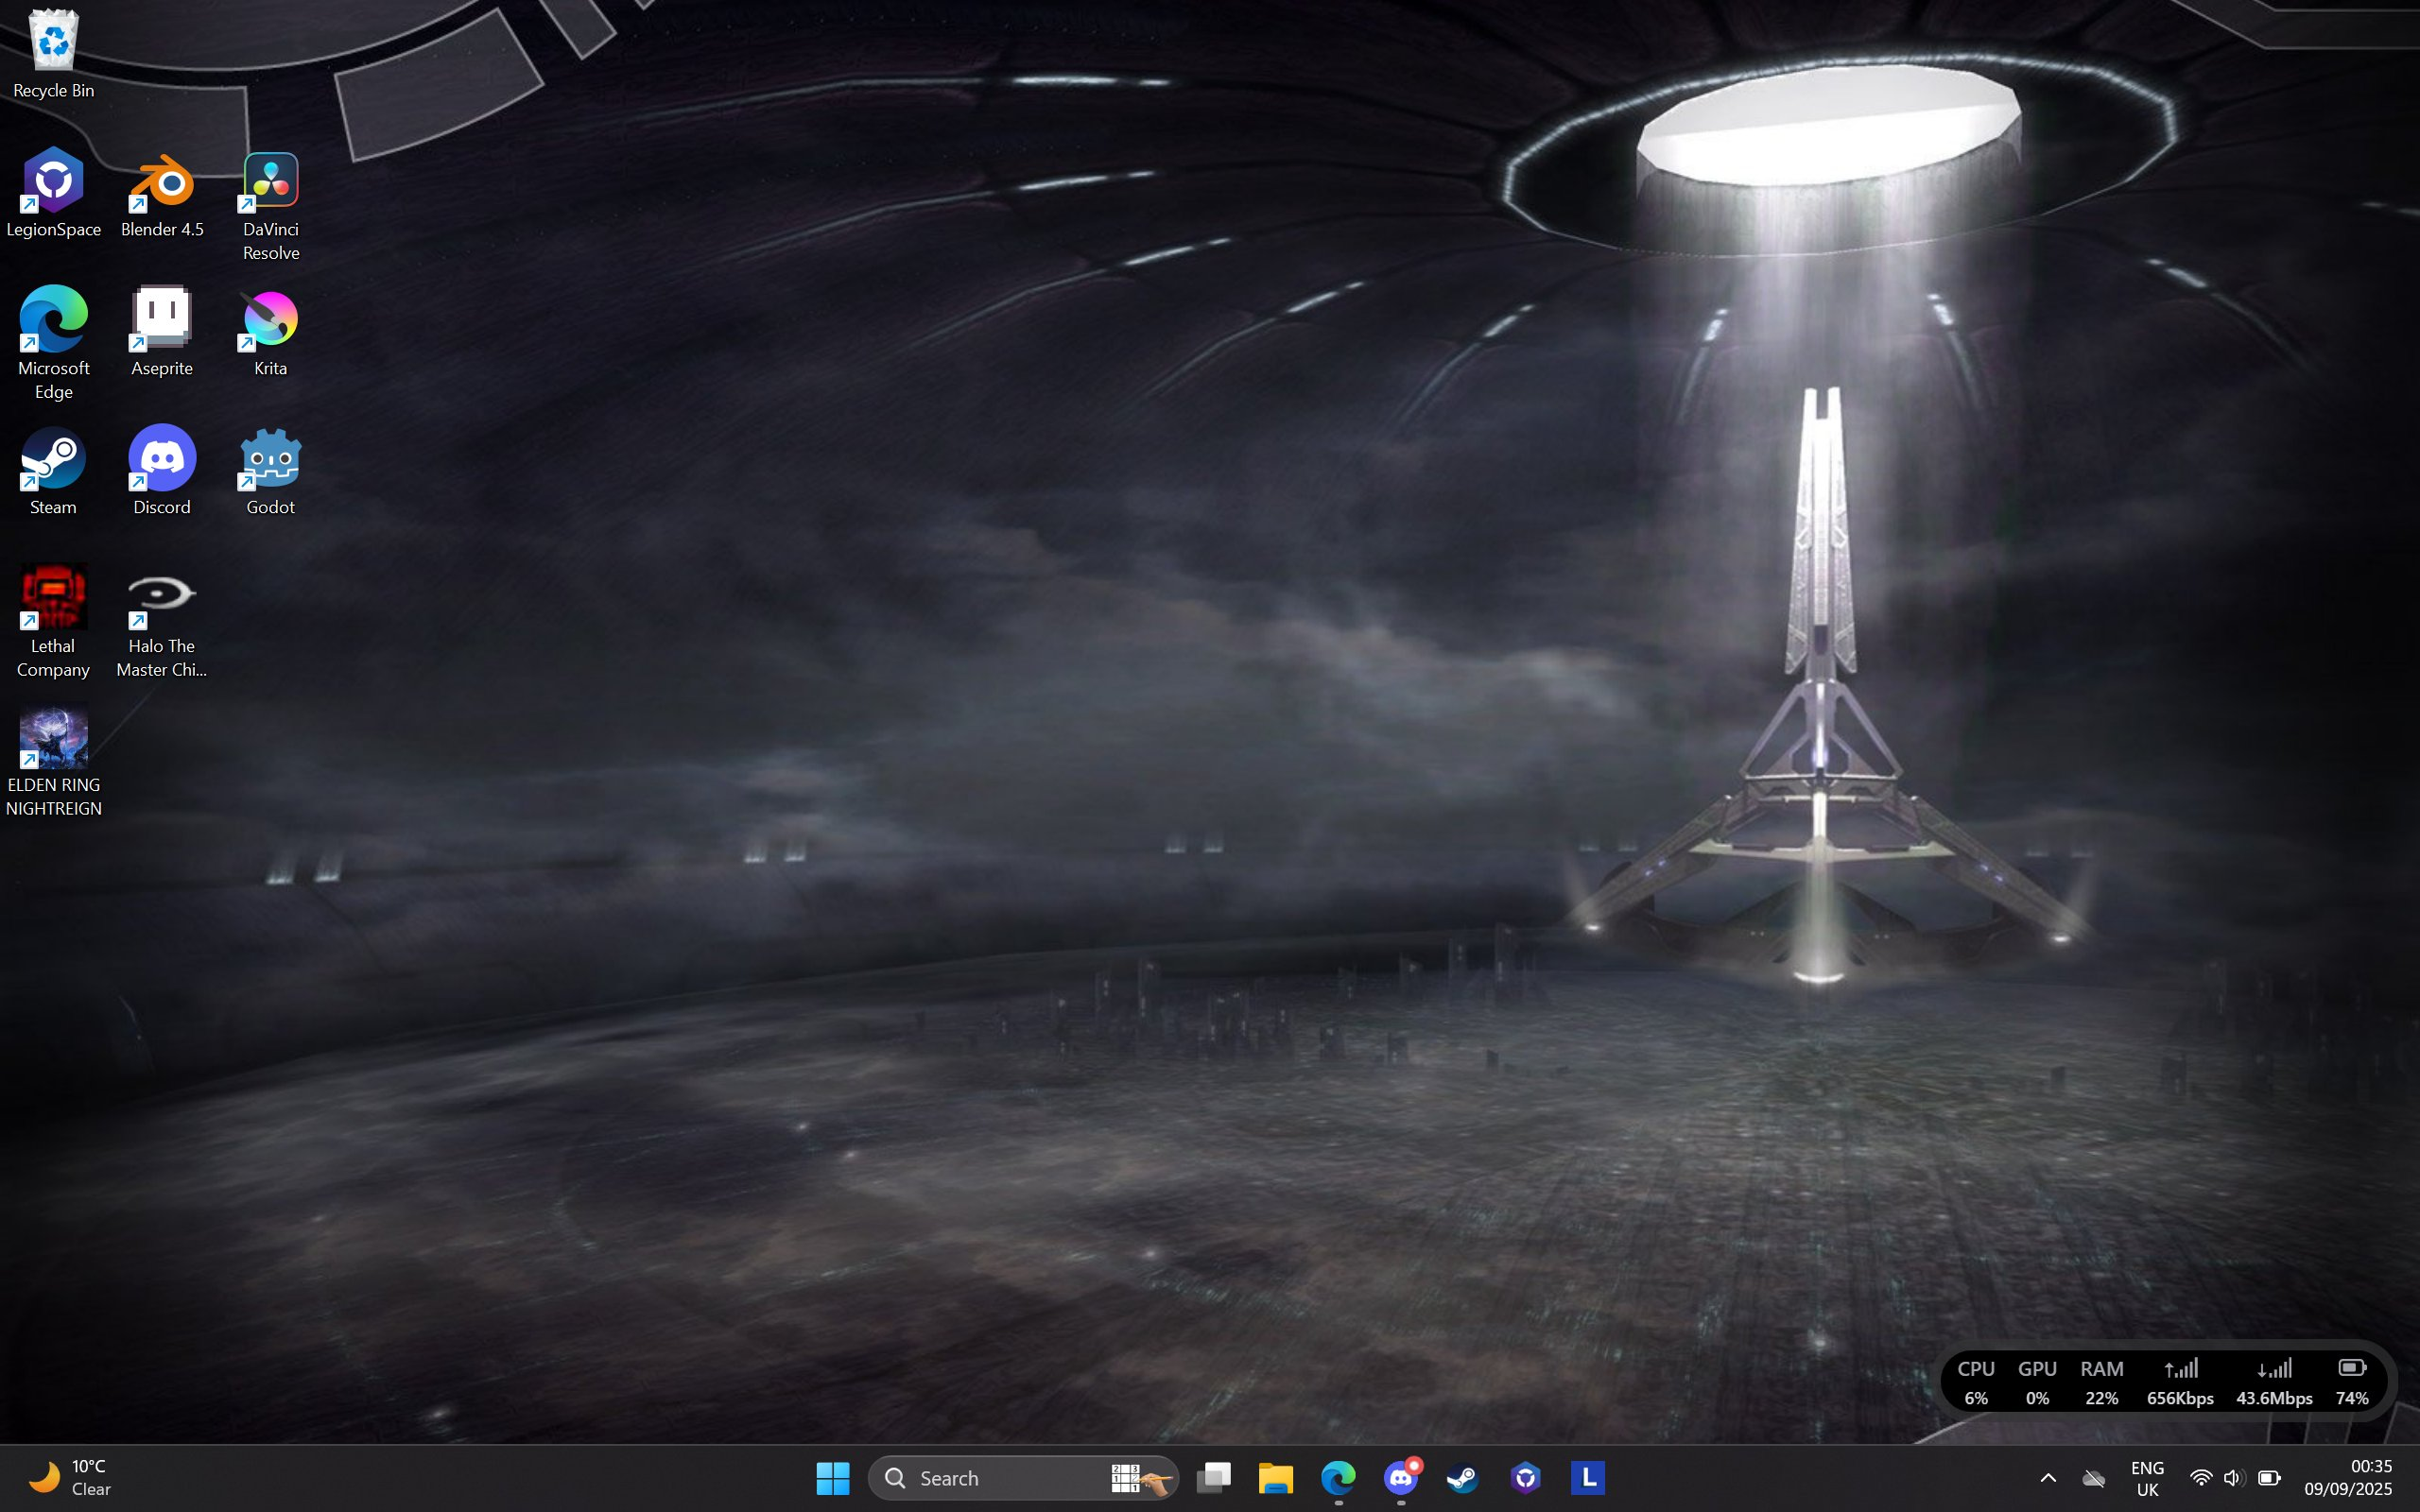The image size is (2420, 1512).
Task: Open the Recycle Bin desktop icon
Action: tap(54, 53)
